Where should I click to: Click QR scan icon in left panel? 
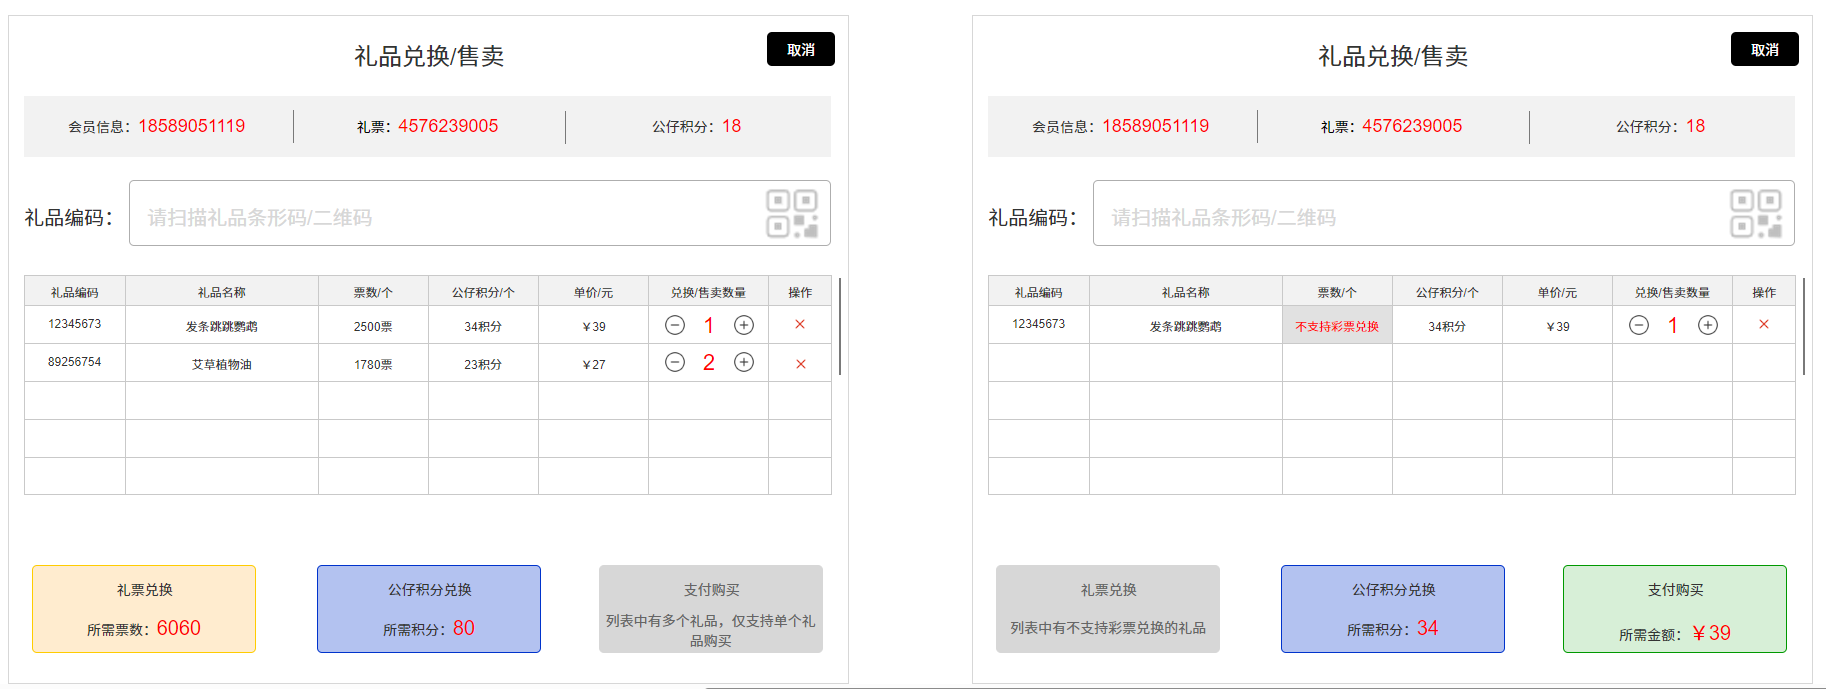click(792, 213)
